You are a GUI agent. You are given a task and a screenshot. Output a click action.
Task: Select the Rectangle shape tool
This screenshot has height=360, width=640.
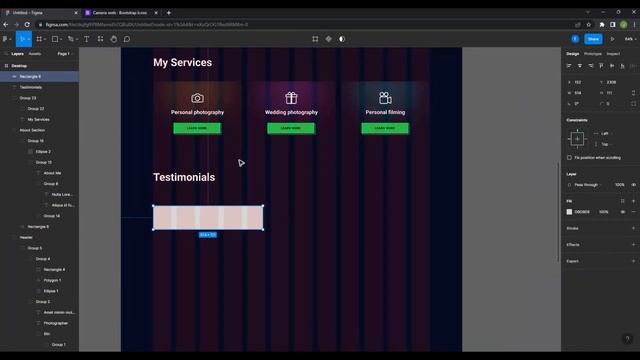pyautogui.click(x=55, y=39)
